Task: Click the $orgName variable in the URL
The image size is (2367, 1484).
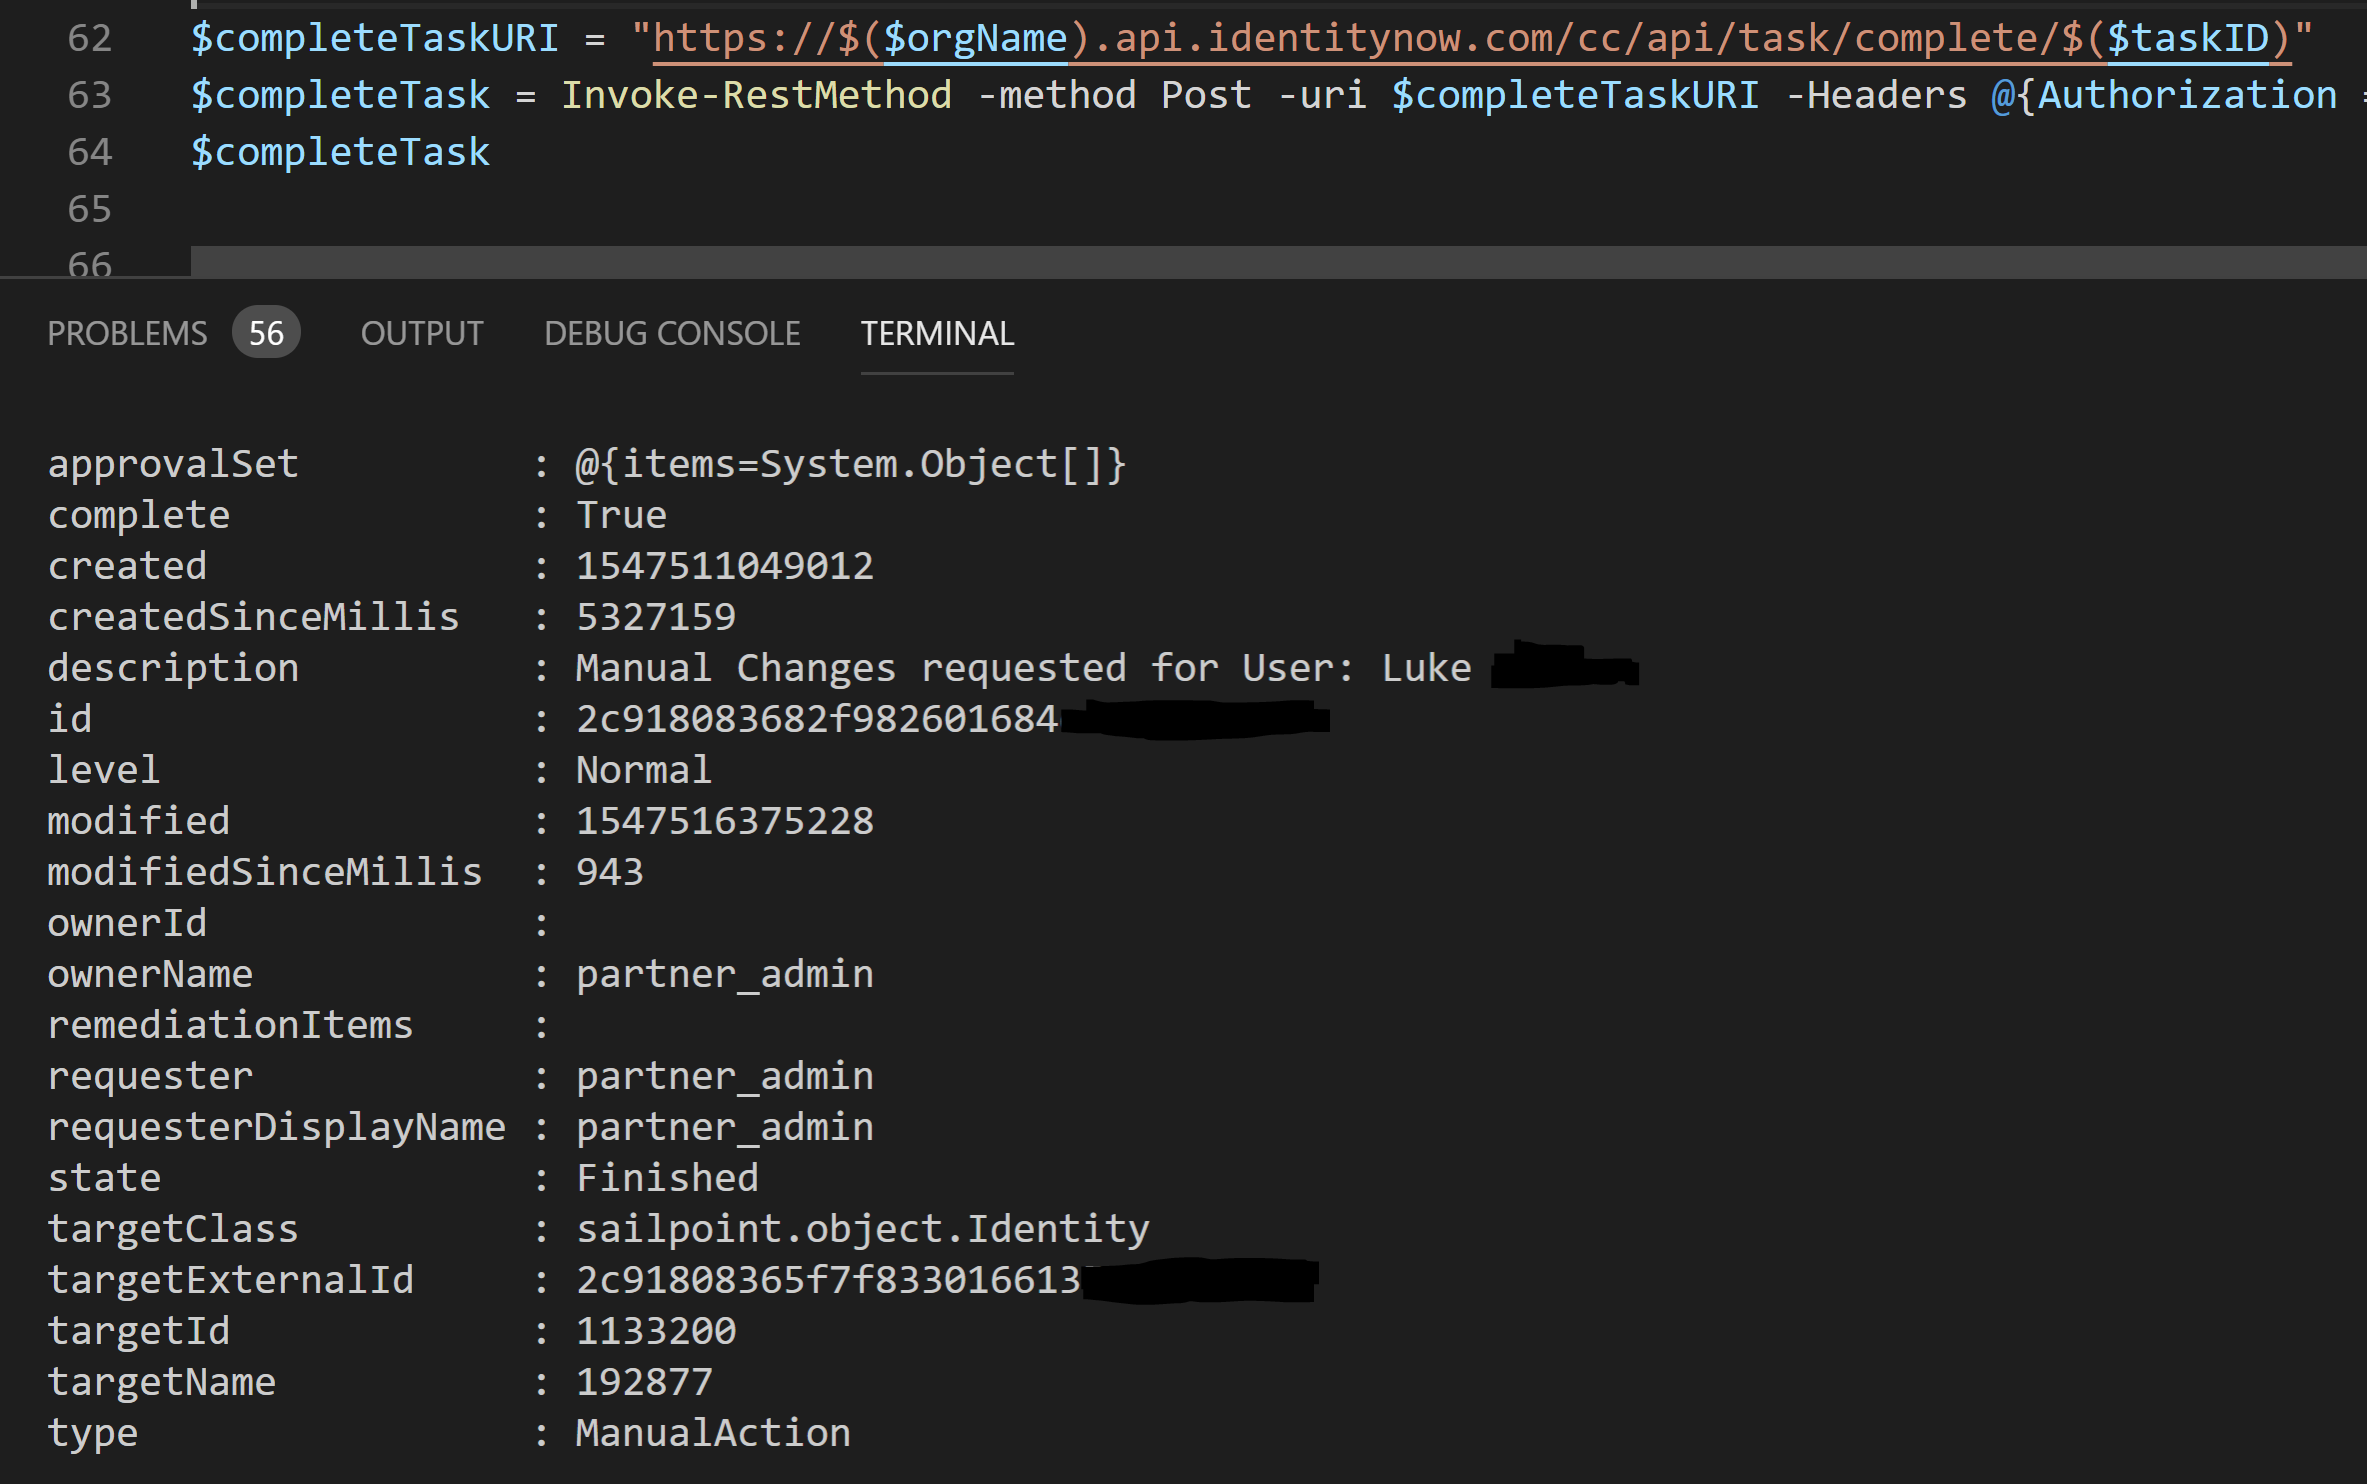Action: [976, 39]
